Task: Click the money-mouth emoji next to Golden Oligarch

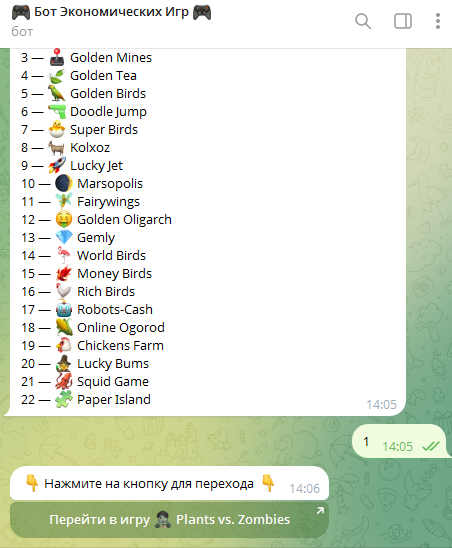Action: tap(64, 220)
